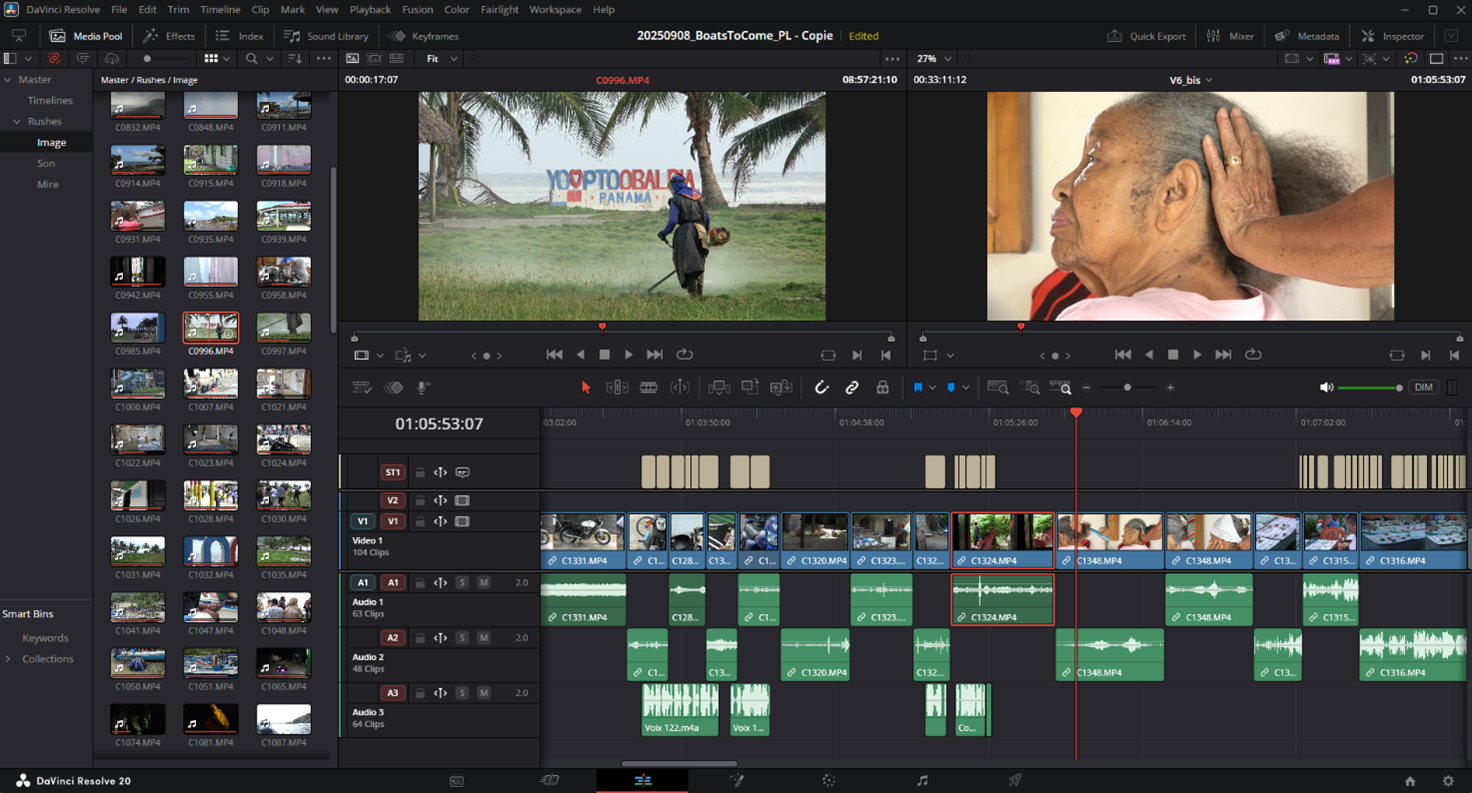
Task: Open the source viewer Fit zoom dropdown
Action: pyautogui.click(x=441, y=59)
